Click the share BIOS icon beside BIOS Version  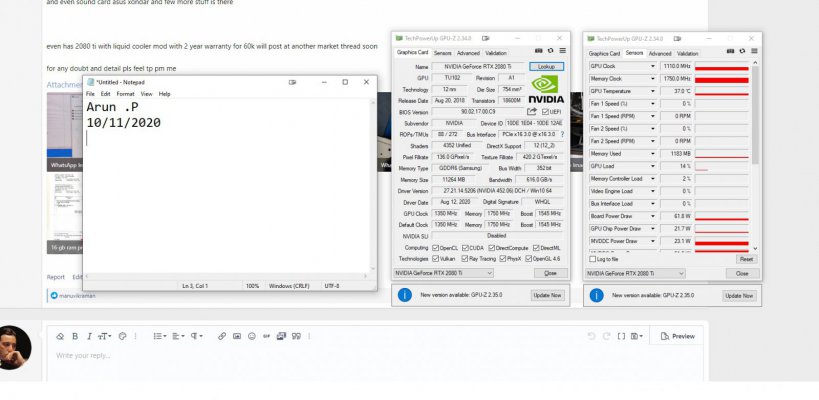pos(532,111)
